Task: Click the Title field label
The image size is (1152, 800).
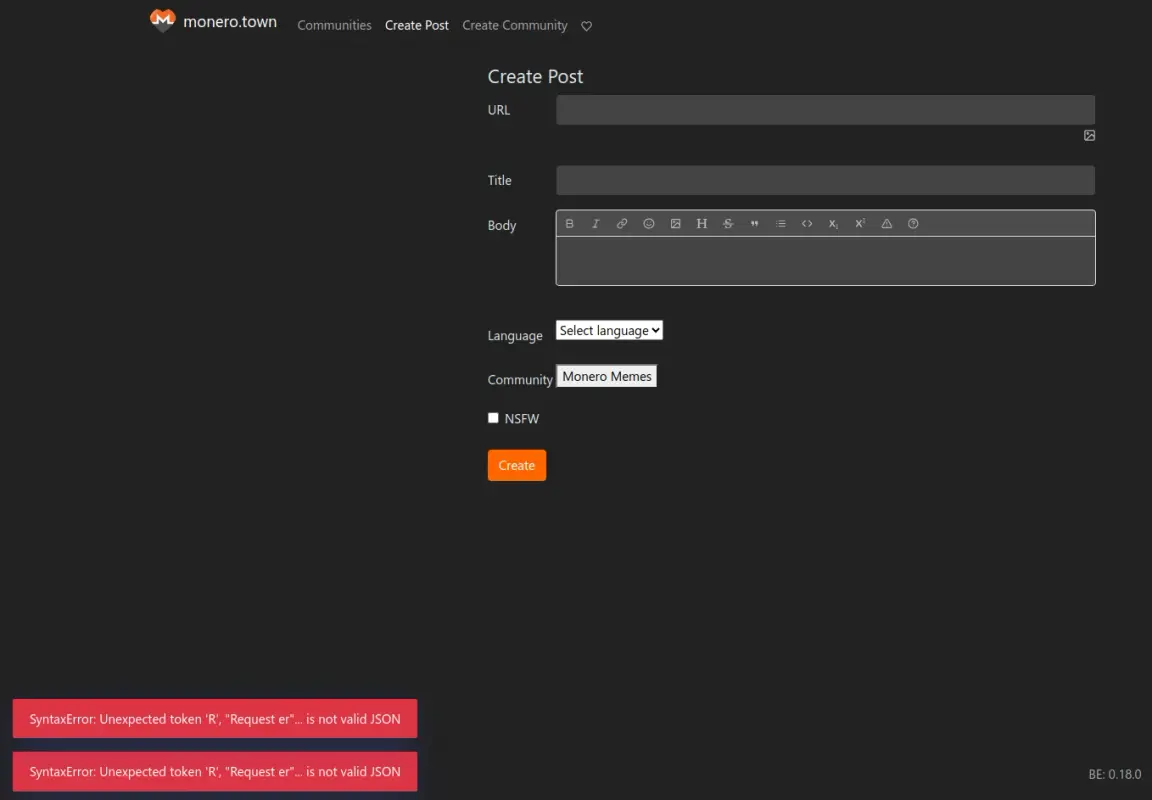Action: [x=500, y=181]
